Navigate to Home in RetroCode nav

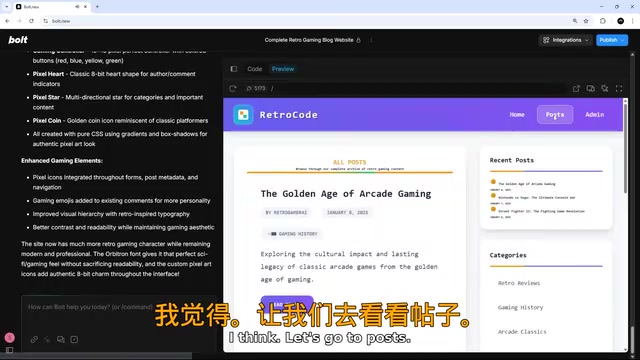517,115
